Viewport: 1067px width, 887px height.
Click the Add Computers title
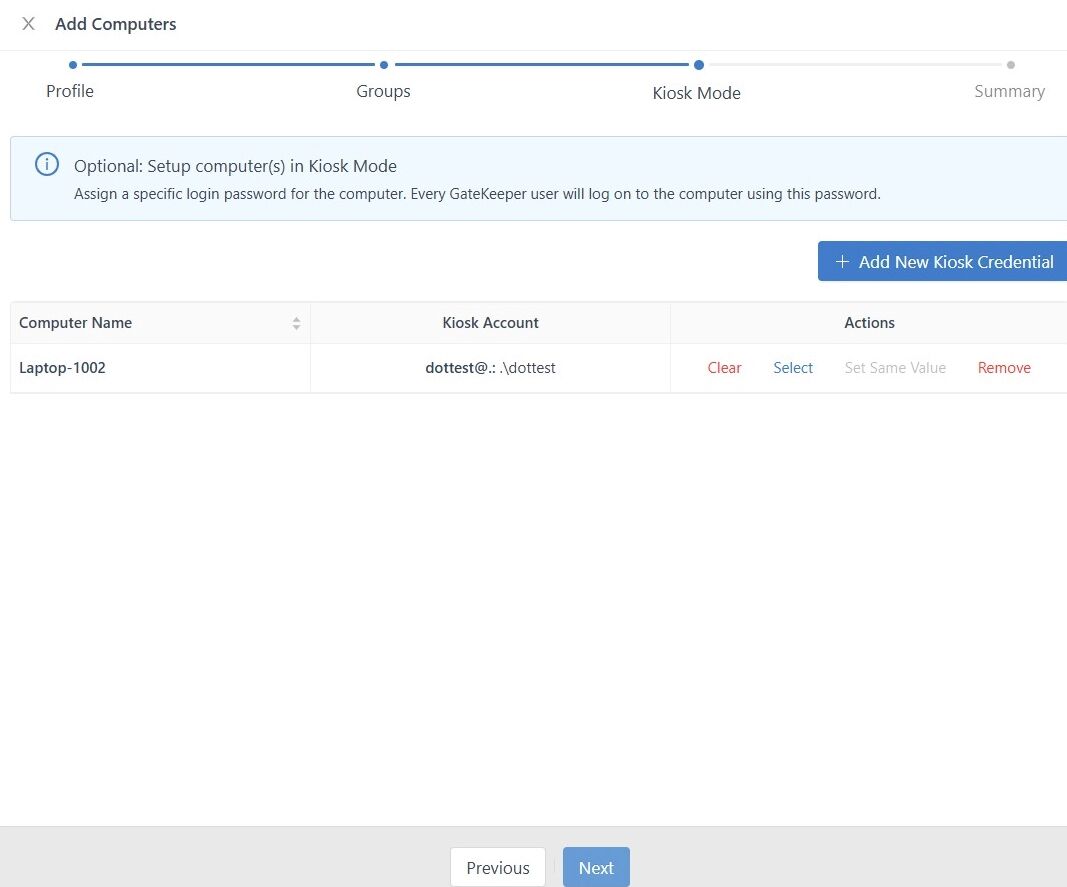116,24
